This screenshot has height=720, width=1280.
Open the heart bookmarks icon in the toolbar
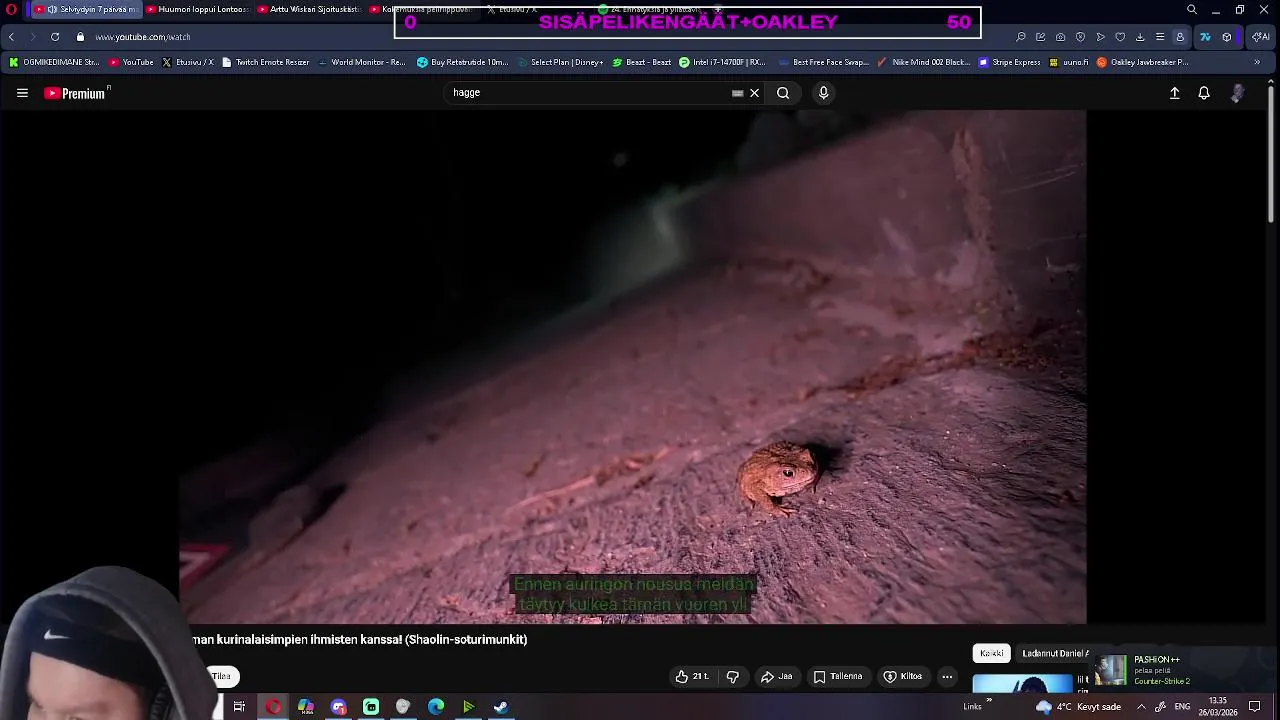point(1120,37)
